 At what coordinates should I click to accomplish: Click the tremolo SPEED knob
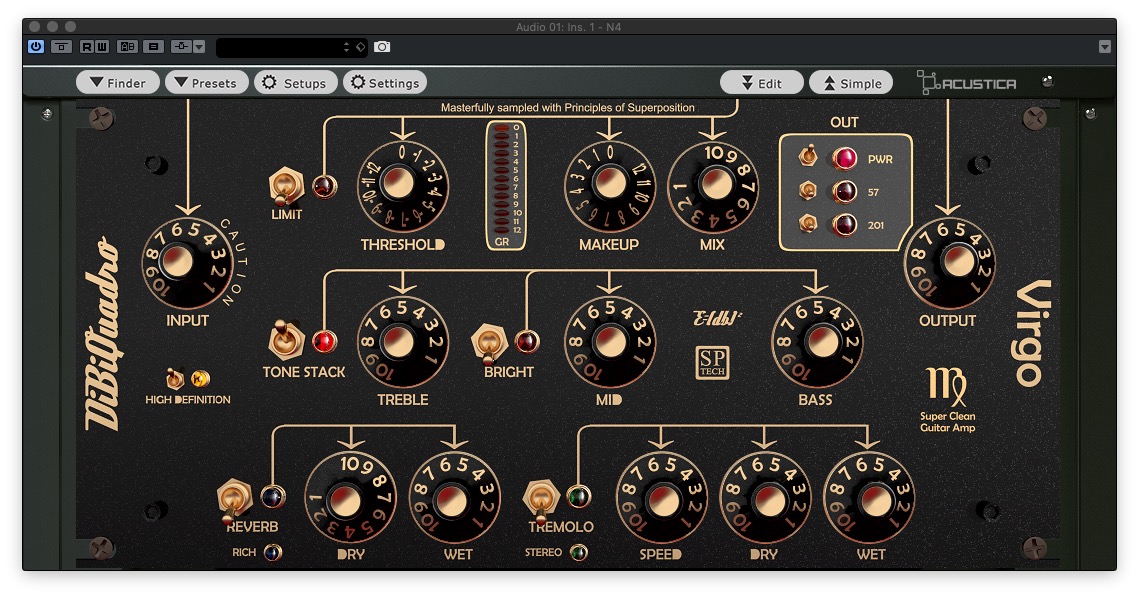click(661, 498)
